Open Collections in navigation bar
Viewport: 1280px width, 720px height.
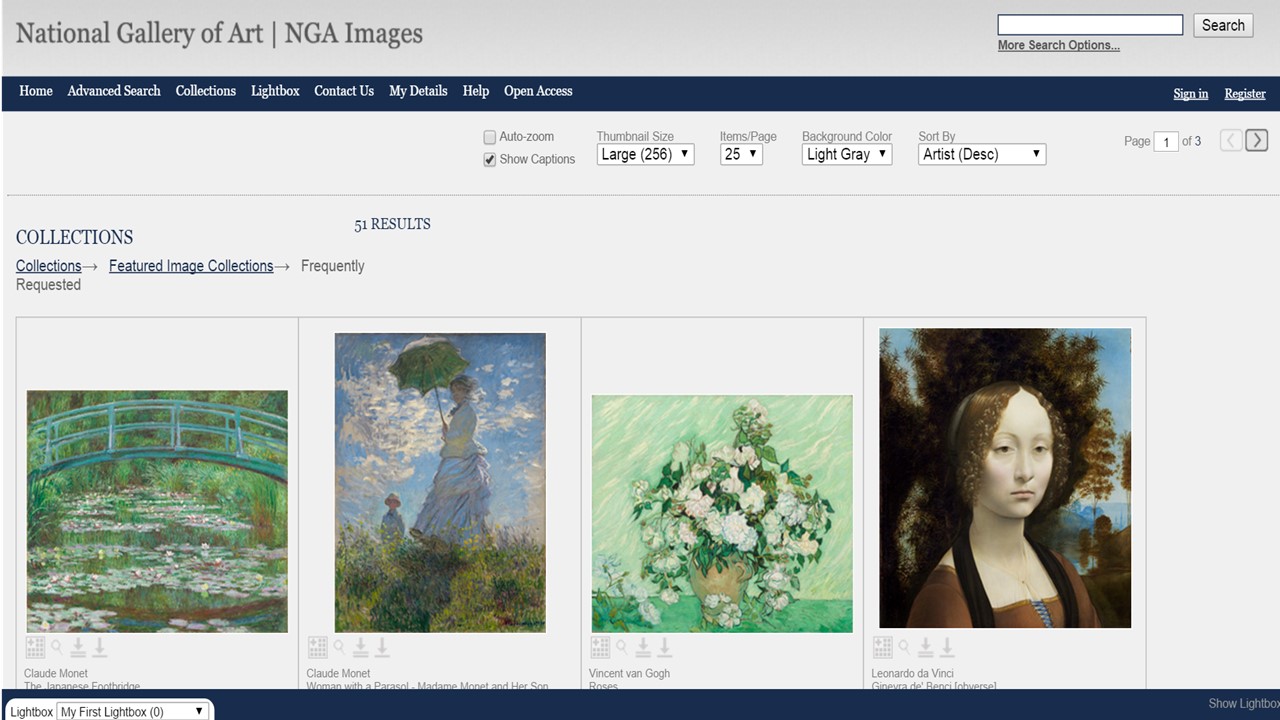pos(206,91)
